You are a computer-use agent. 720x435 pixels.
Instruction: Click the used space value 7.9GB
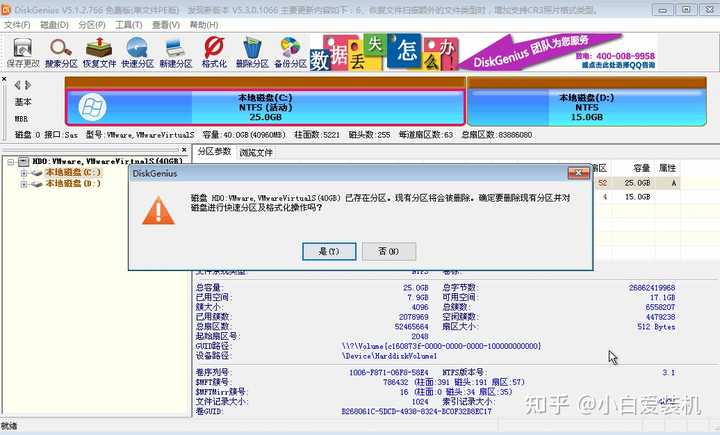coord(417,297)
